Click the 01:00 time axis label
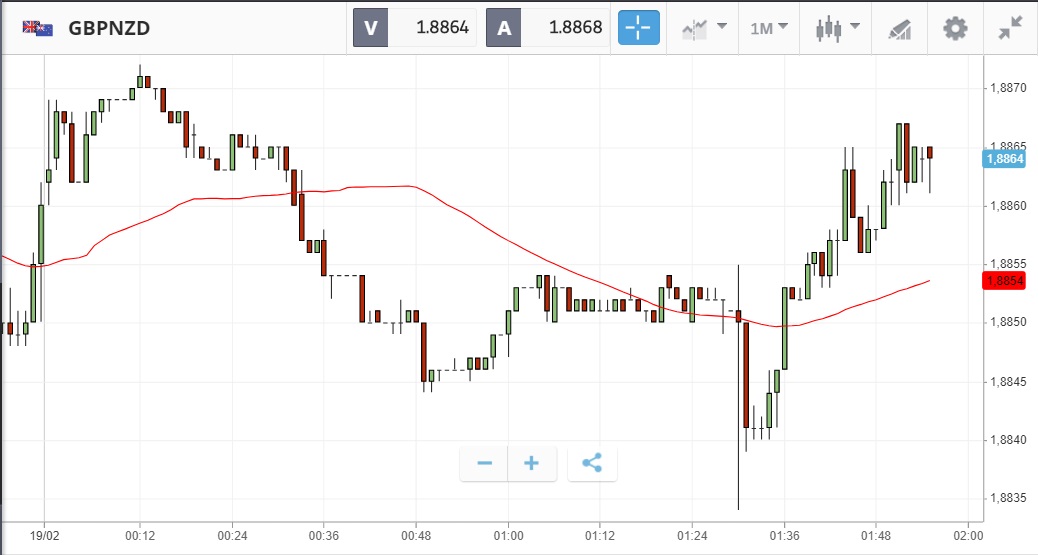 (x=508, y=536)
